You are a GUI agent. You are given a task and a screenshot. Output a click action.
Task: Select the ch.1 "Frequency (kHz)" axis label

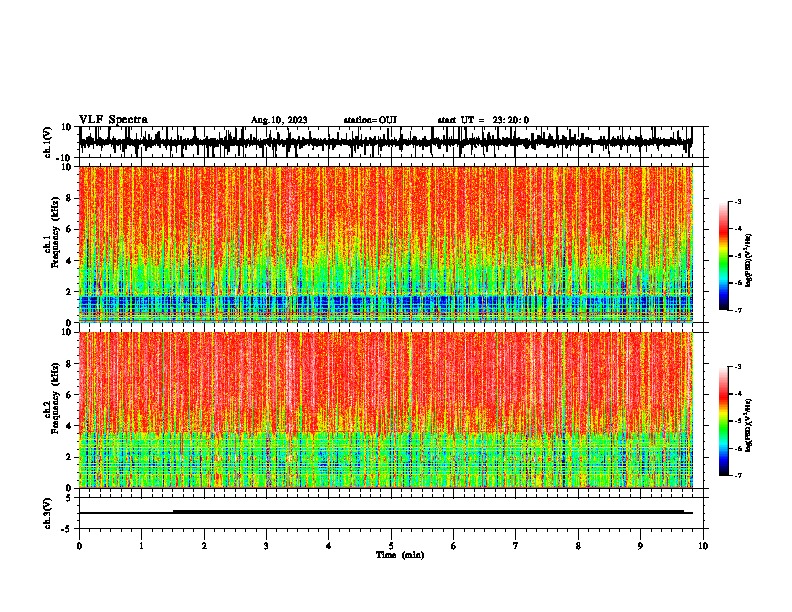(x=55, y=233)
